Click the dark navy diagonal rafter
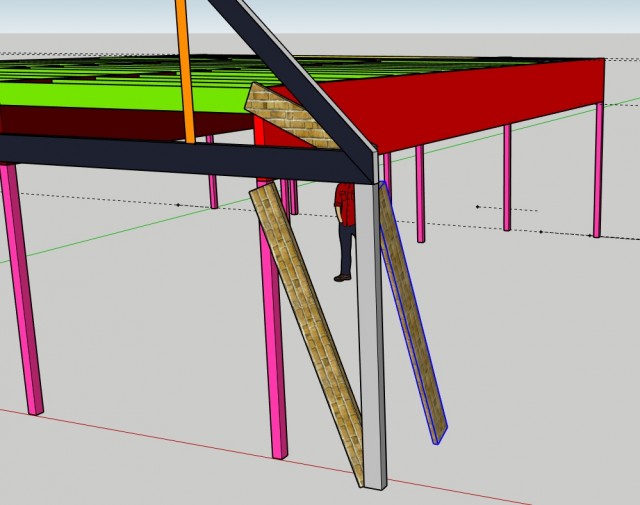 (x=292, y=78)
